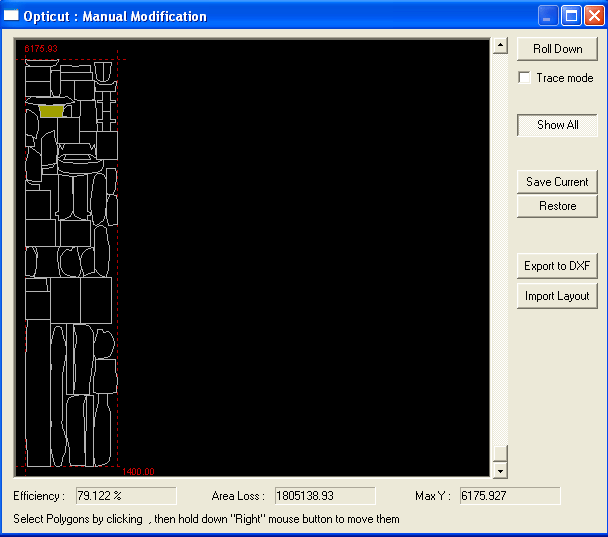Image resolution: width=608 pixels, height=537 pixels.
Task: Maximize the Opticut window
Action: click(571, 16)
